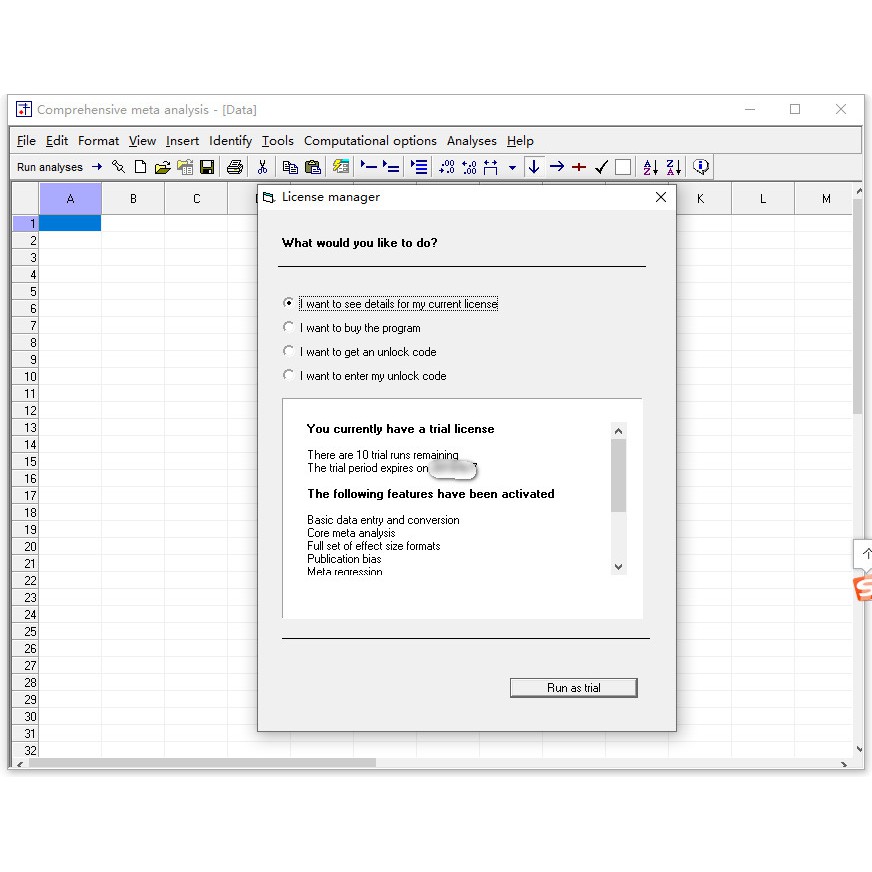Click the single-line row insert icon
Screen dimensions: 872x872
click(x=368, y=167)
